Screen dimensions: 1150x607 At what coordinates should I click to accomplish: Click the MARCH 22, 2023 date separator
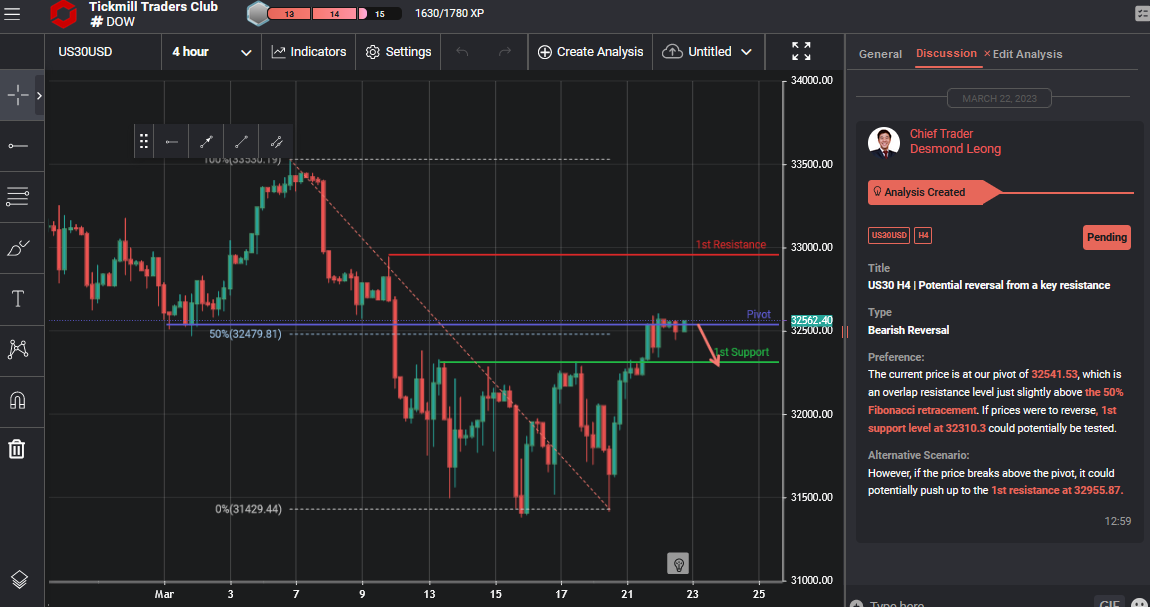tap(999, 98)
